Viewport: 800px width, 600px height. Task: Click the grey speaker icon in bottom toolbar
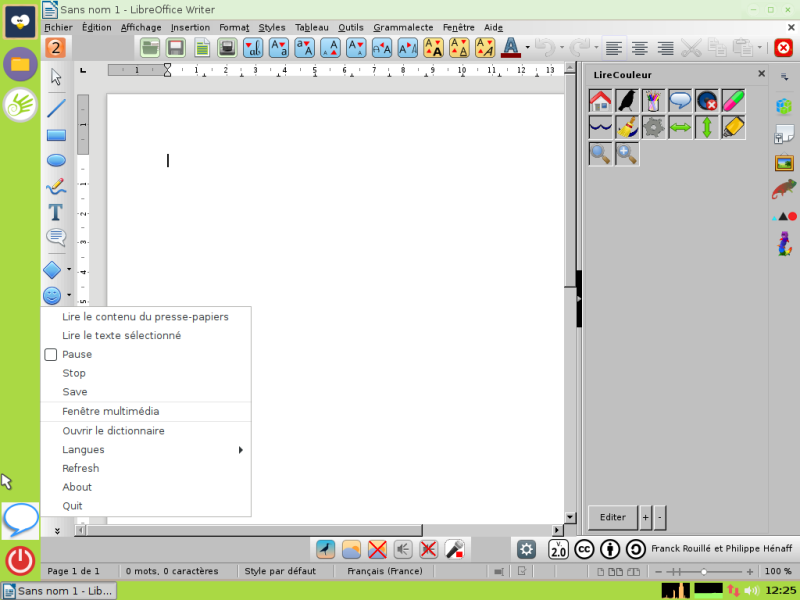403,549
